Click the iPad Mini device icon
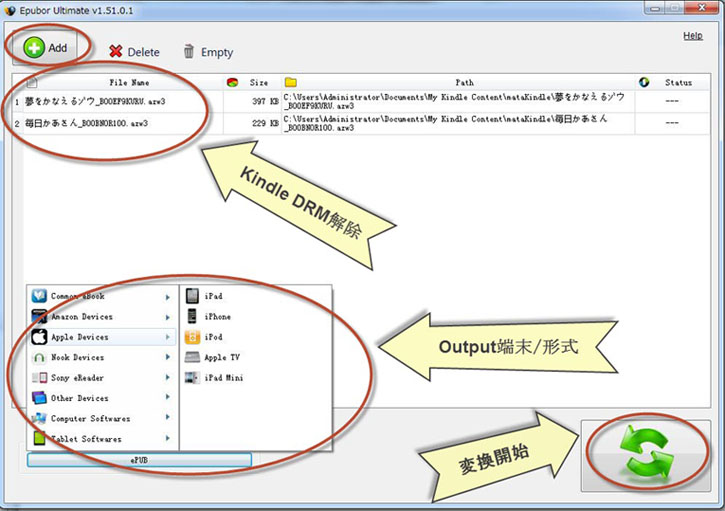 pos(192,378)
